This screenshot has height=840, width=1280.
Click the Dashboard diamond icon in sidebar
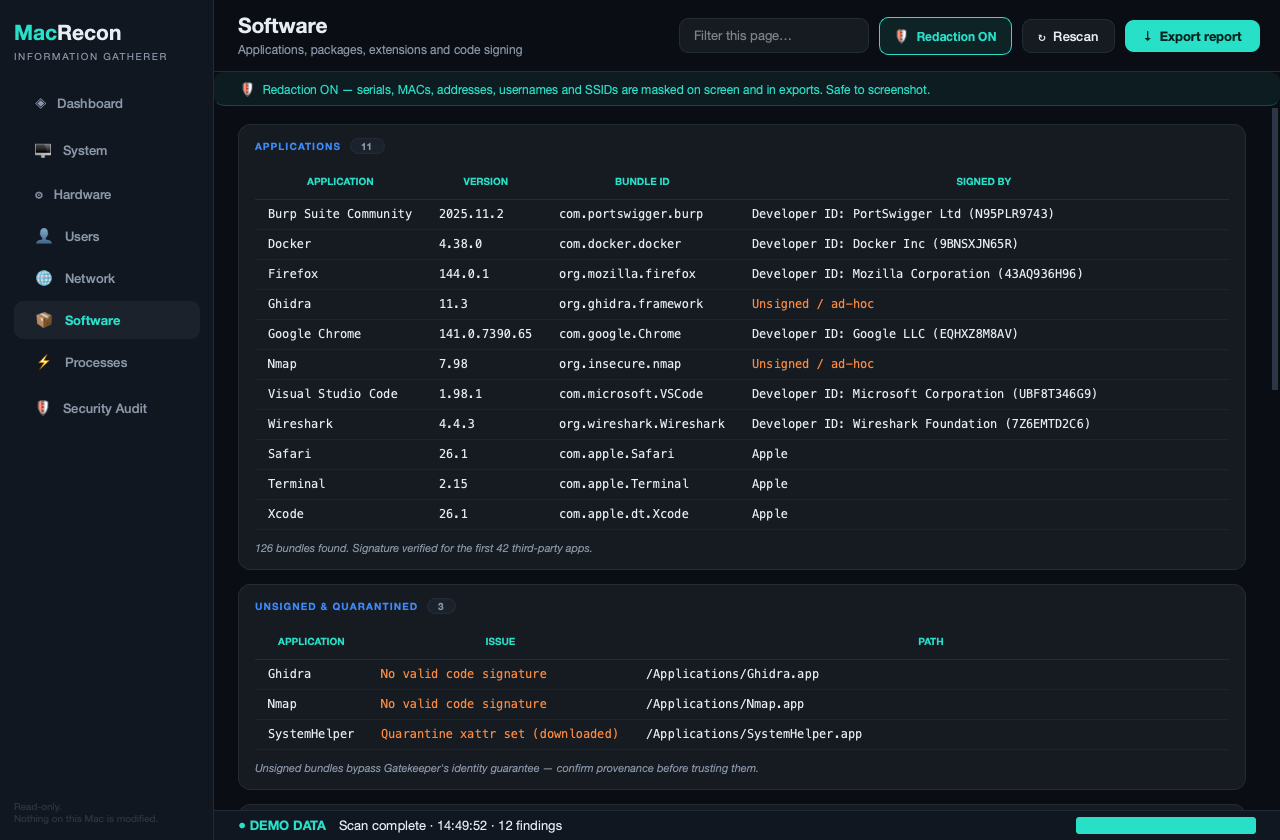pyautogui.click(x=40, y=103)
